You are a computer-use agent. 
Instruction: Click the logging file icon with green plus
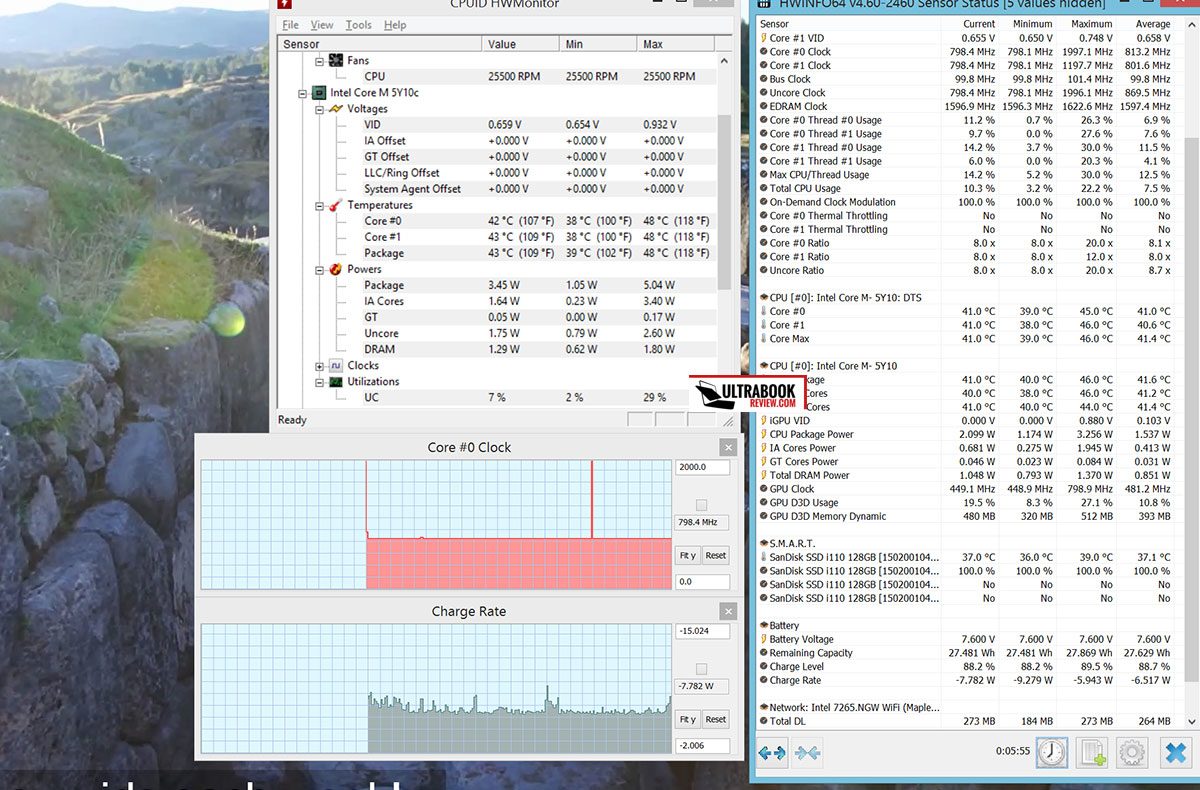point(1091,752)
